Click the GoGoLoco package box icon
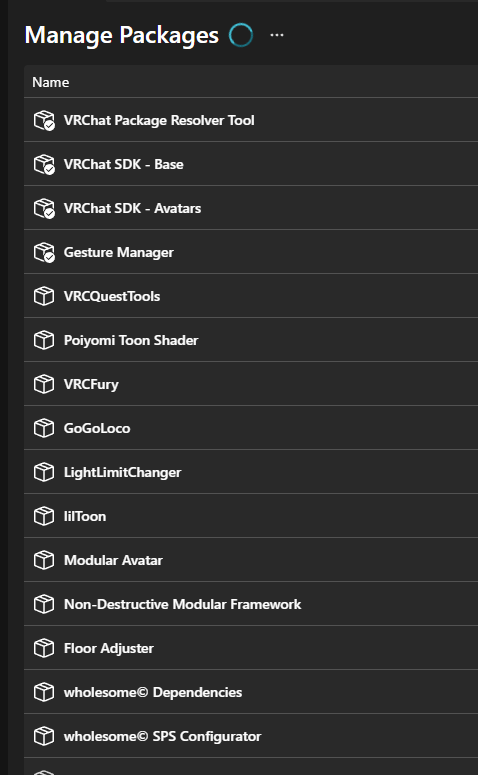Screen dimensions: 478x775 pos(44,428)
